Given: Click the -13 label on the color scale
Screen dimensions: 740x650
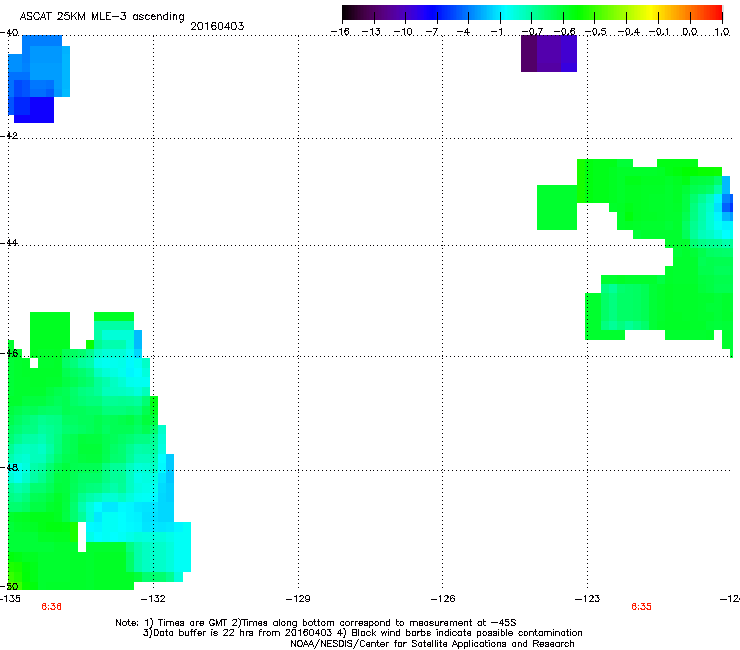Looking at the screenshot, I should (371, 32).
